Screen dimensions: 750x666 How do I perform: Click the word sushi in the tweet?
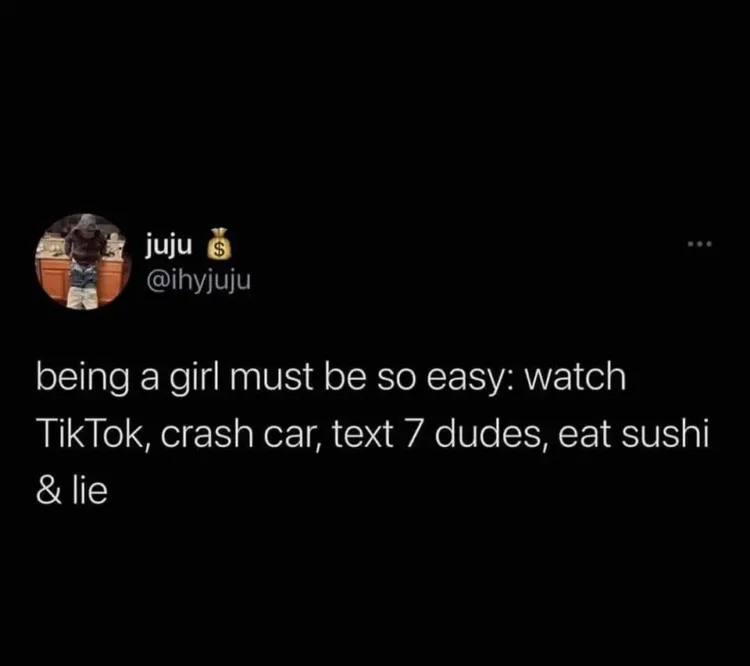point(664,434)
